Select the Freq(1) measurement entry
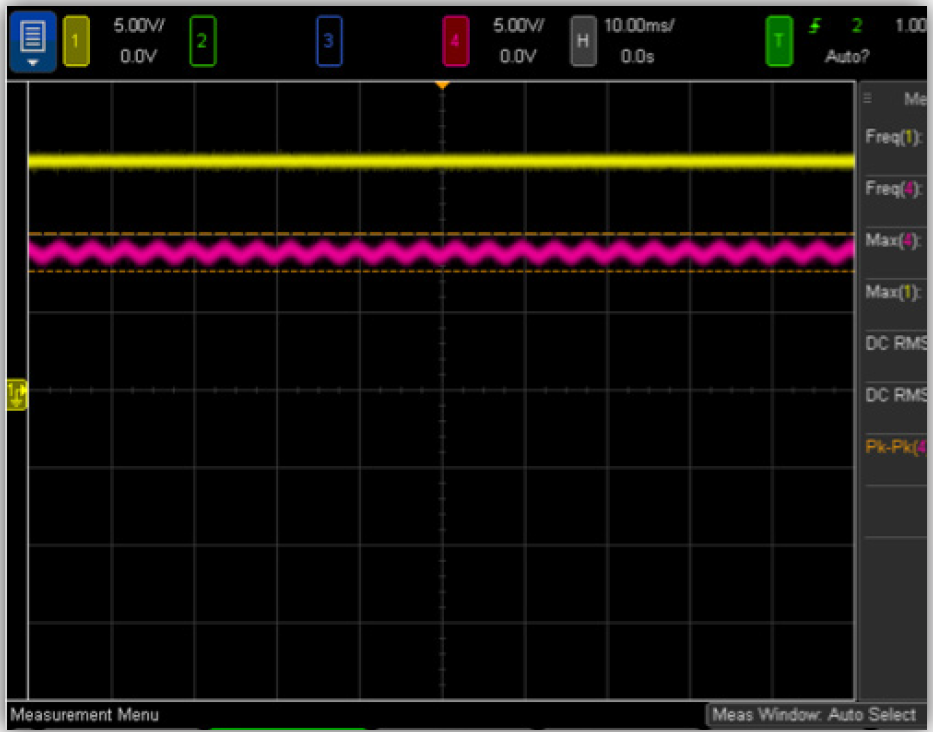 pyautogui.click(x=893, y=137)
